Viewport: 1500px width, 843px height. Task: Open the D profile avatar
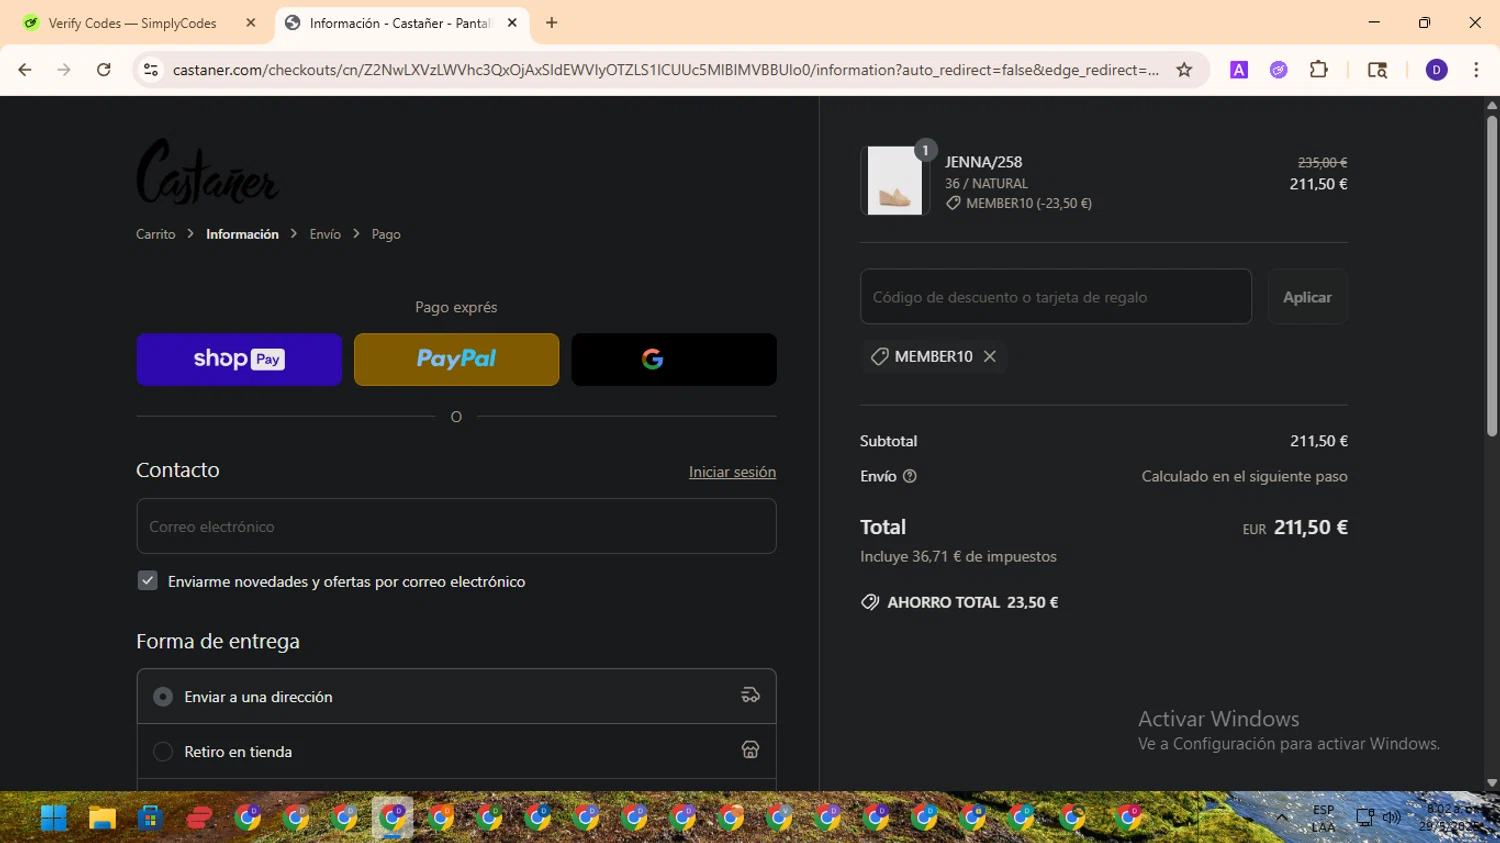point(1437,70)
